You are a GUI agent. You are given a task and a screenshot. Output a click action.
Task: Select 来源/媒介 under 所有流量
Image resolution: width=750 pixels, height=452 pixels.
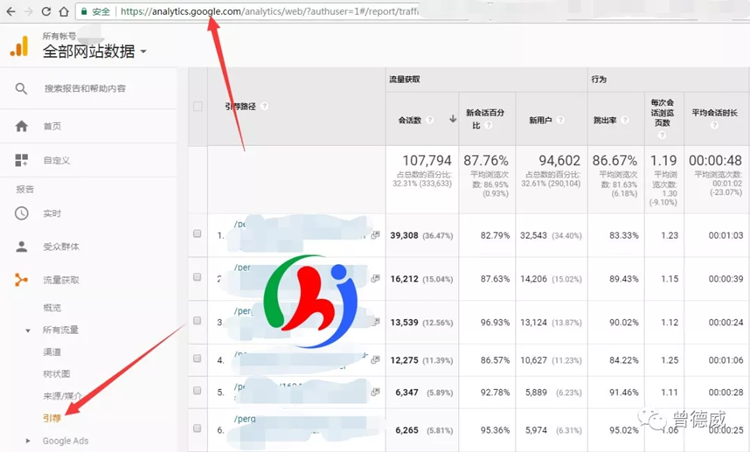tap(62, 396)
